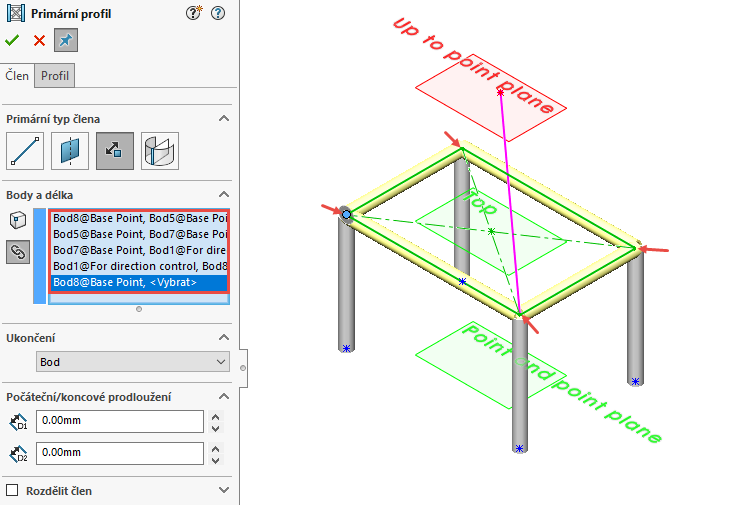Select row starting Bod5@Base Point, Bod7
This screenshot has height=505, width=750.
point(139,234)
